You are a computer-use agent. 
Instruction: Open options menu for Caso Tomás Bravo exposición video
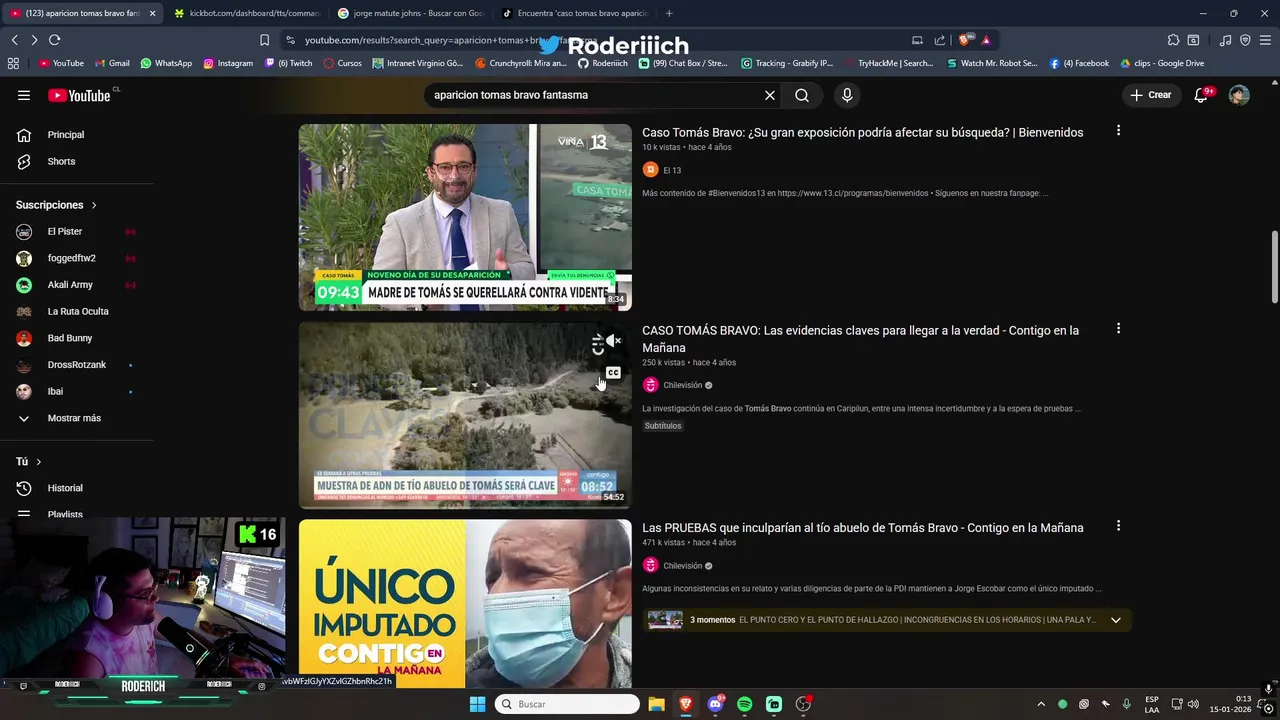tap(1118, 130)
